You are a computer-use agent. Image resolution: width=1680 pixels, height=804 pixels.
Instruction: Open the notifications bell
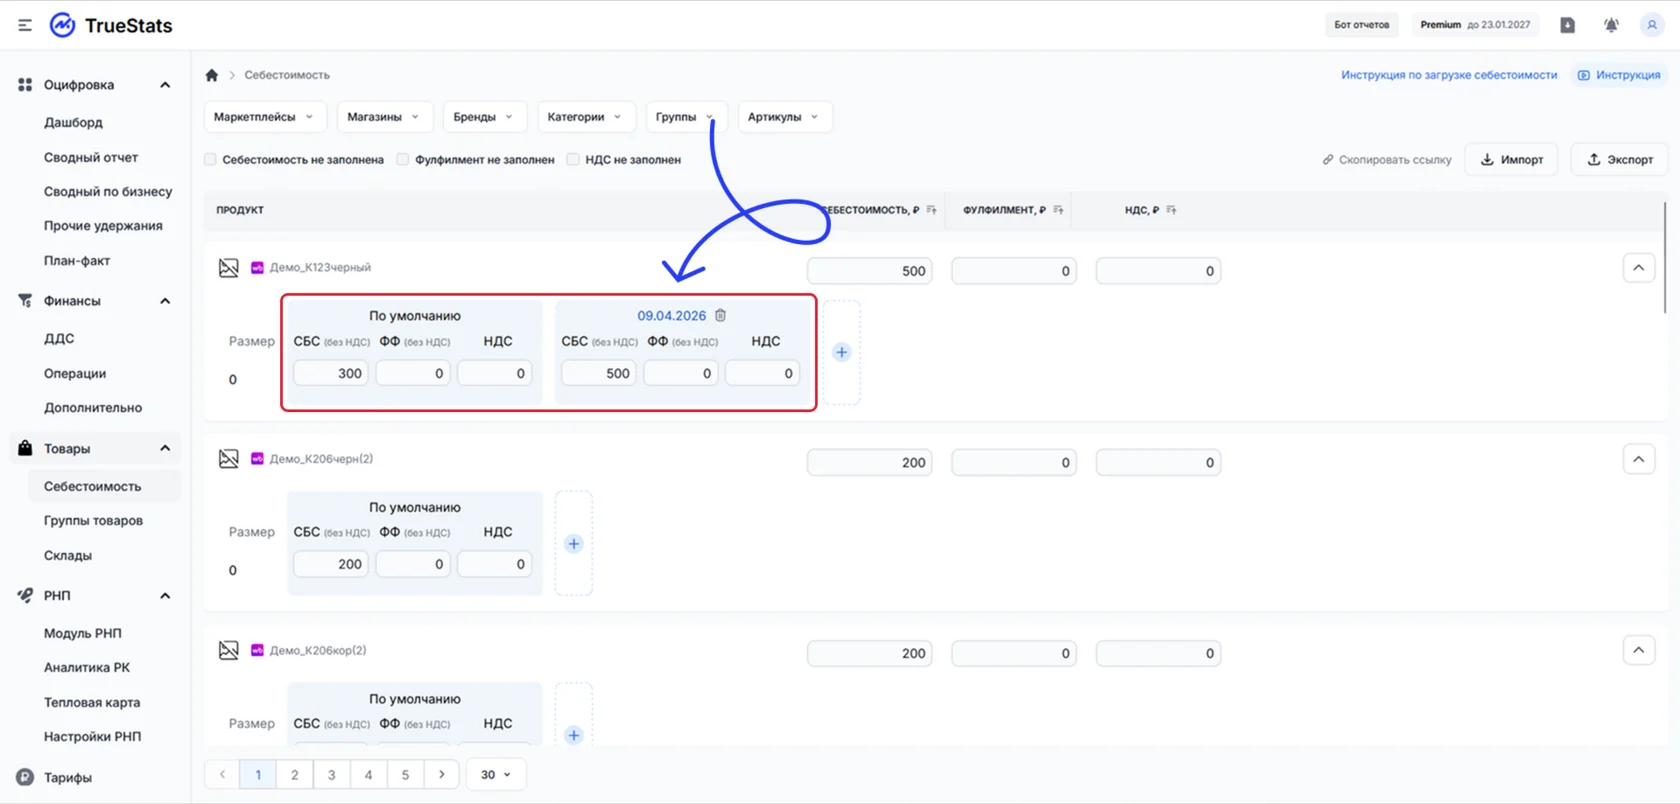click(1611, 25)
